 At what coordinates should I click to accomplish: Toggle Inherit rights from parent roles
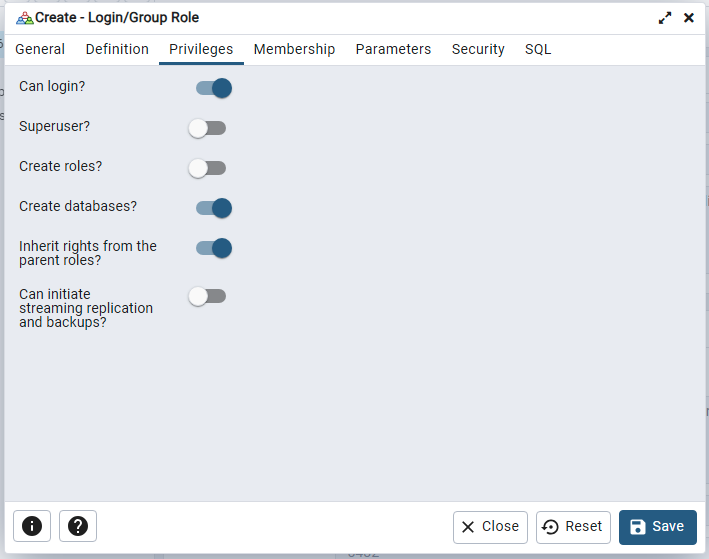click(x=214, y=248)
